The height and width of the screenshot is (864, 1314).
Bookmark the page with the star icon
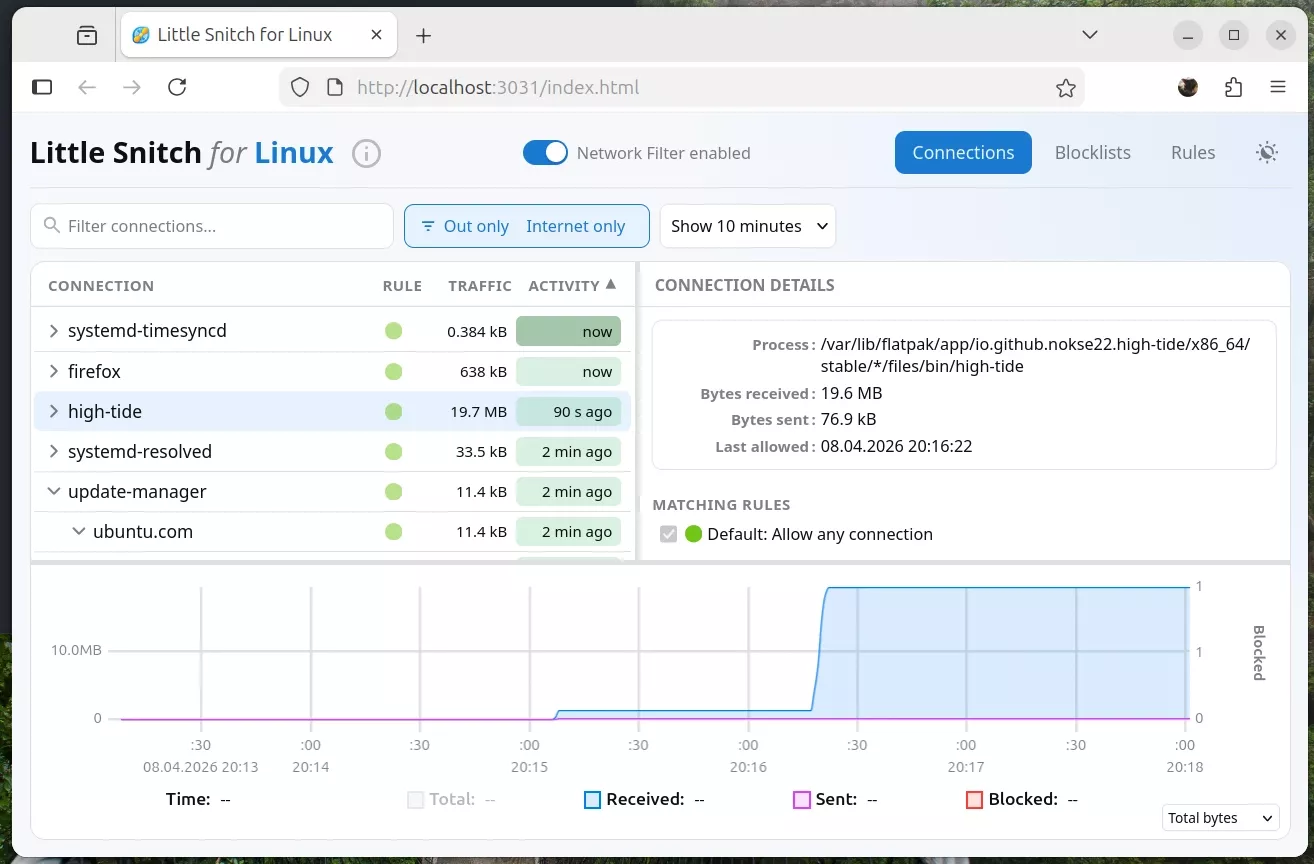point(1066,88)
